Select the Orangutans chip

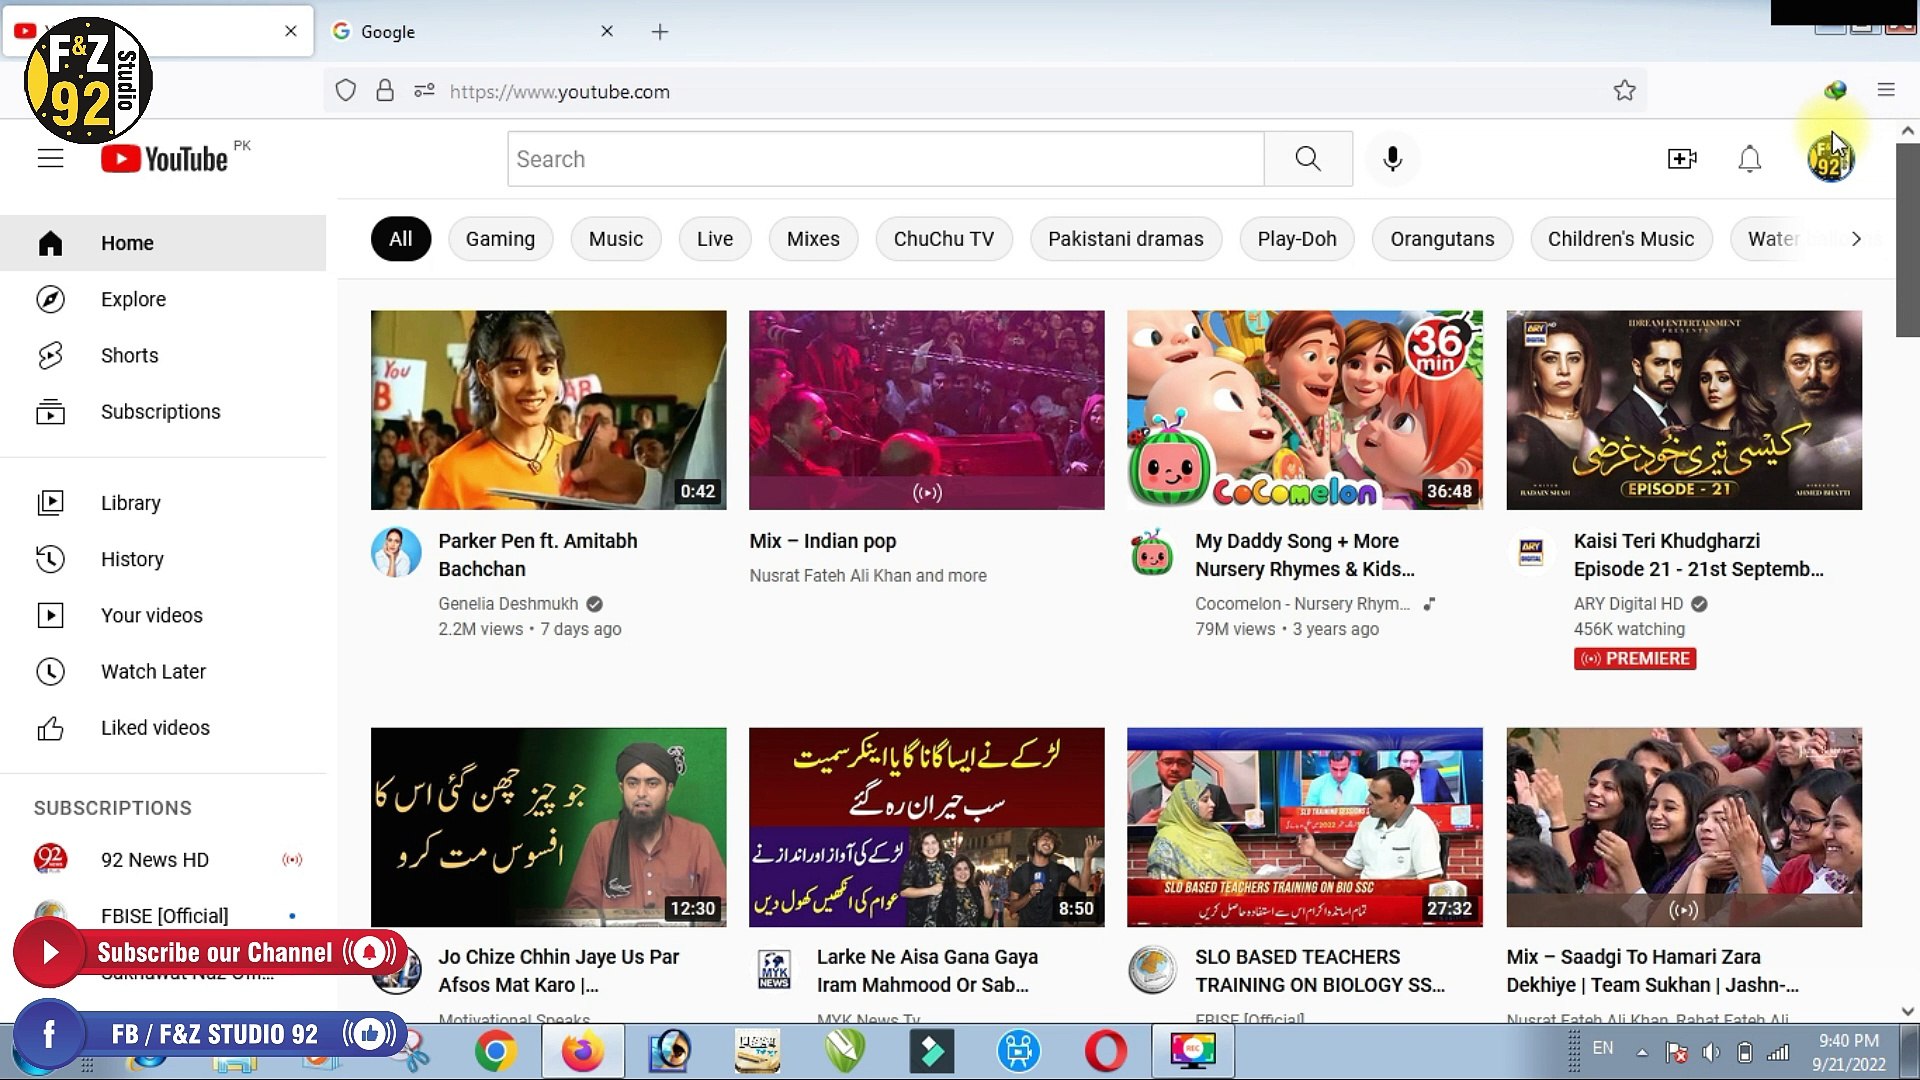click(x=1442, y=239)
